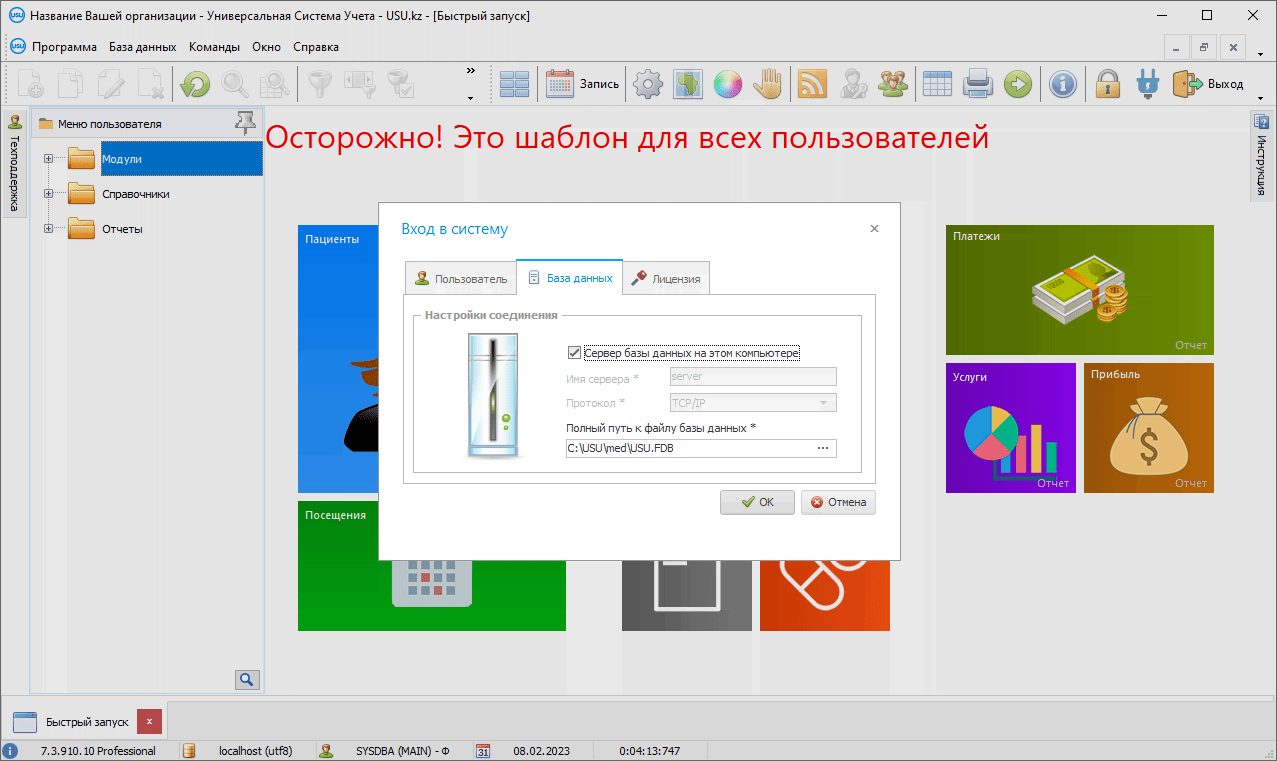
Task: Open the Протокол TCP/IP dropdown
Action: [823, 403]
